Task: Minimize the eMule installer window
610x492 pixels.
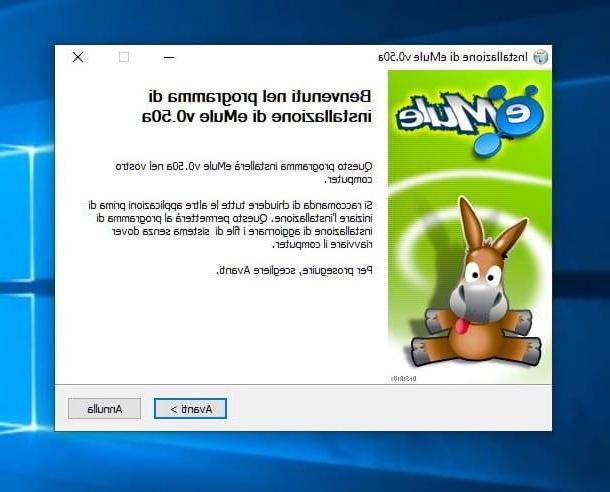Action: pos(168,58)
